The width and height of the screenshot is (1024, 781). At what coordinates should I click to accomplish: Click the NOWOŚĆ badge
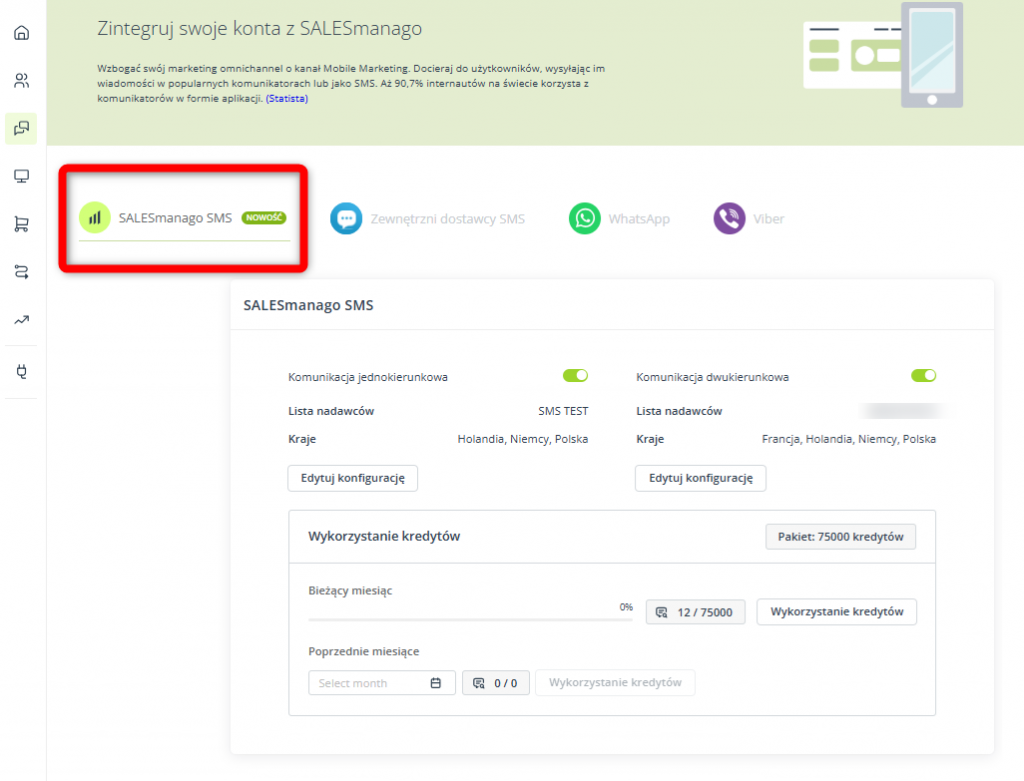click(264, 217)
